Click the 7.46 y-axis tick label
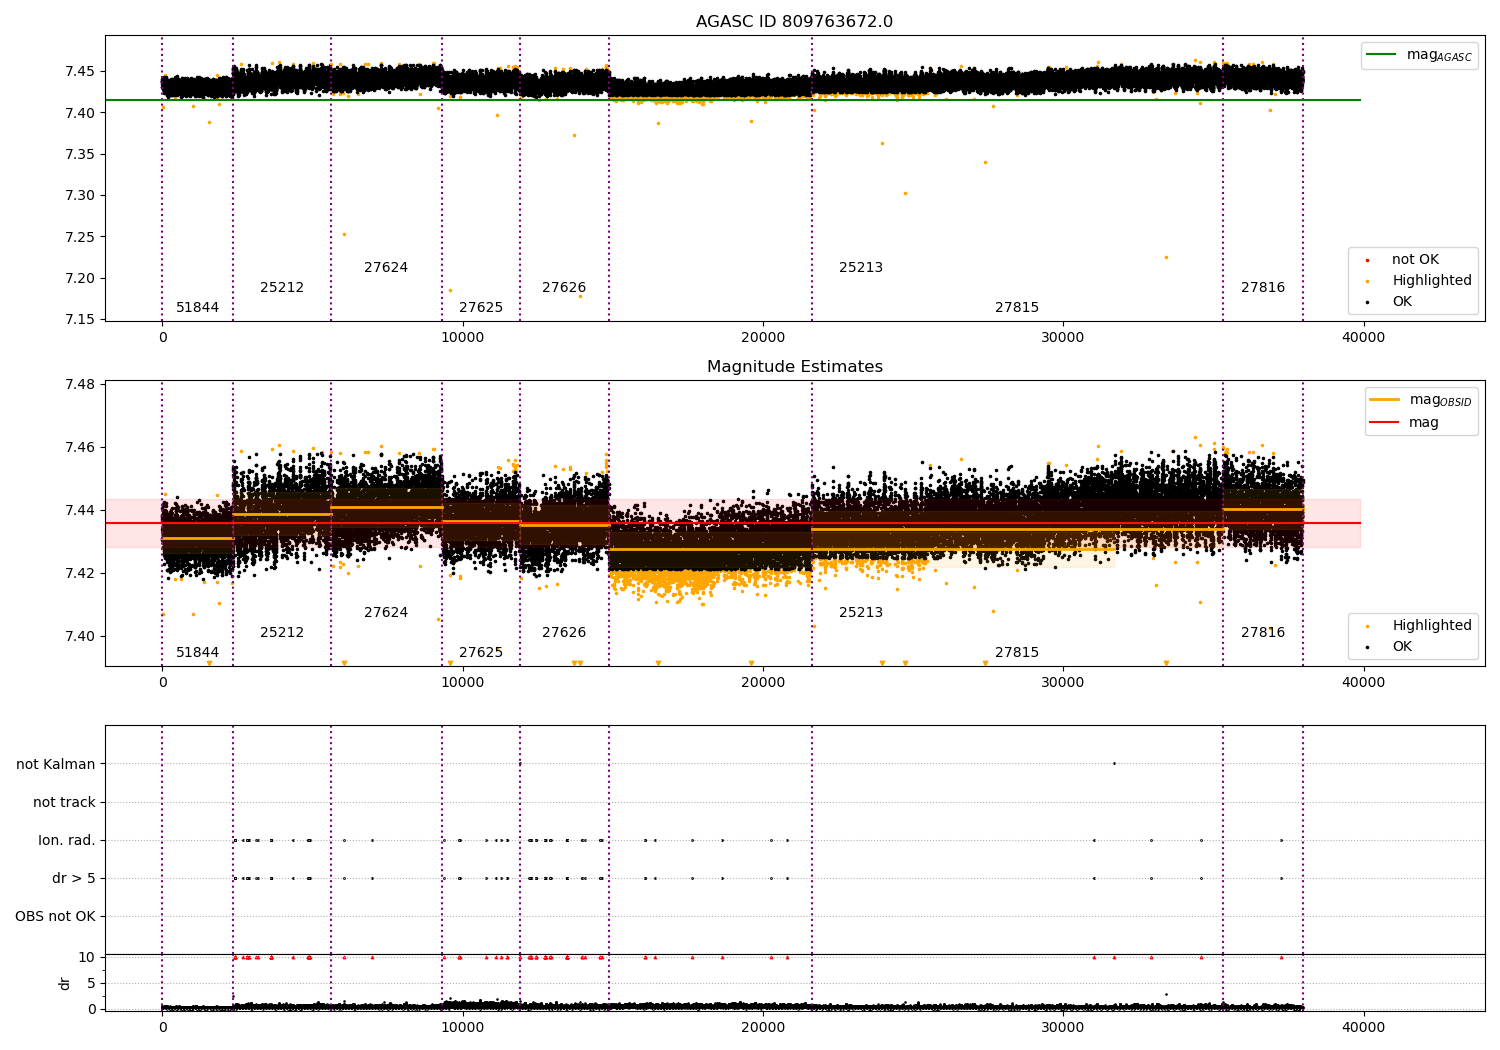 tap(80, 448)
